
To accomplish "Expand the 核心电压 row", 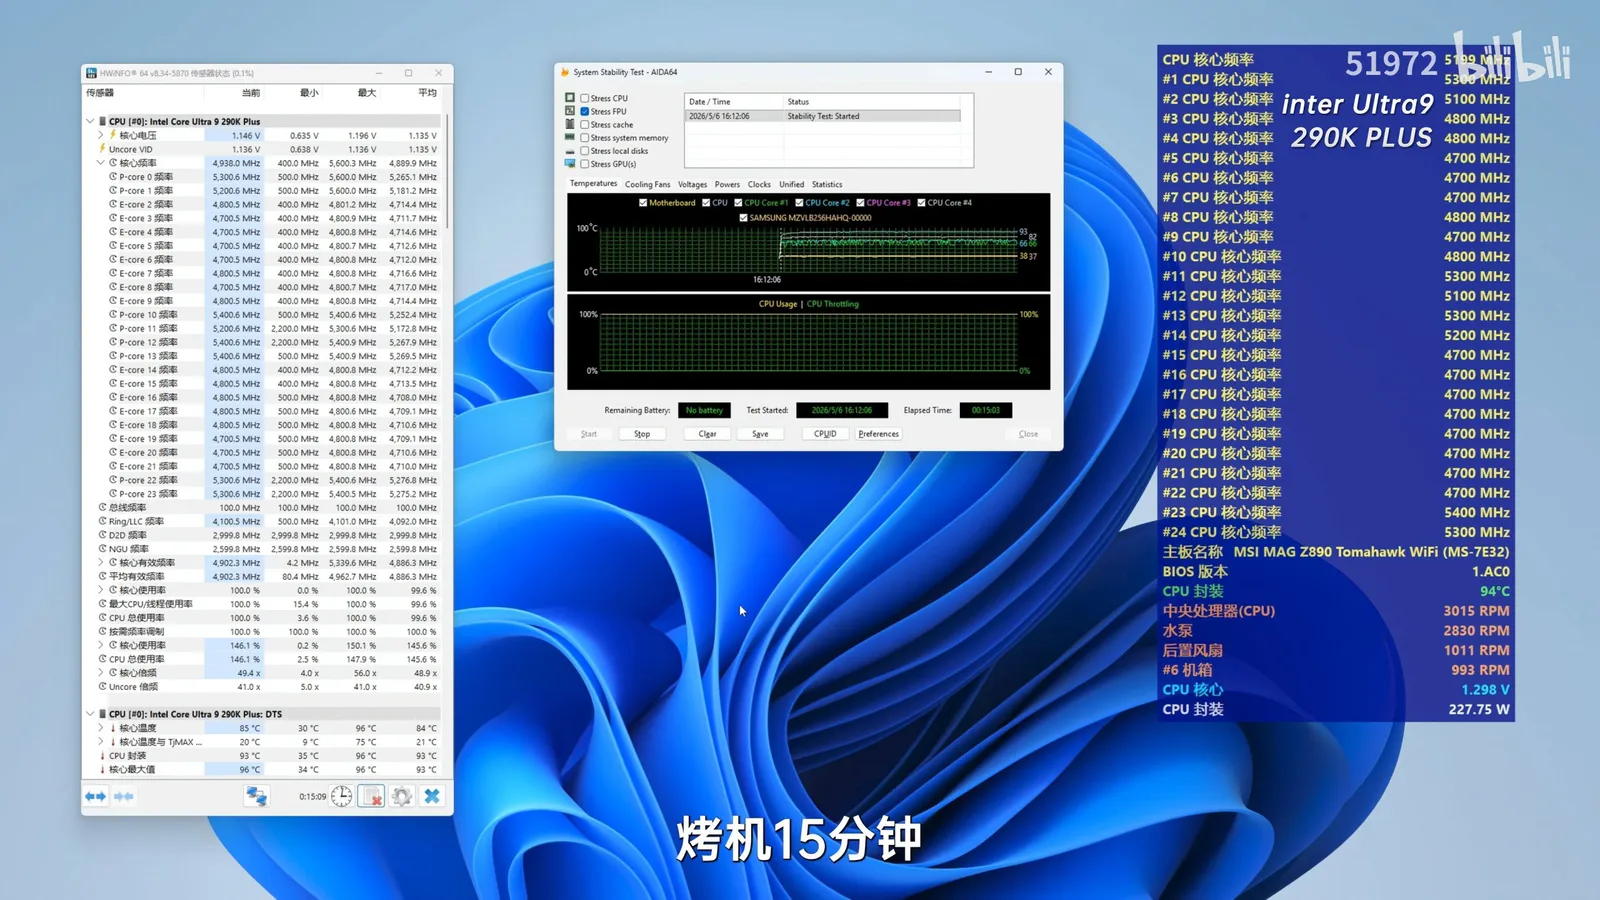I will pyautogui.click(x=101, y=135).
